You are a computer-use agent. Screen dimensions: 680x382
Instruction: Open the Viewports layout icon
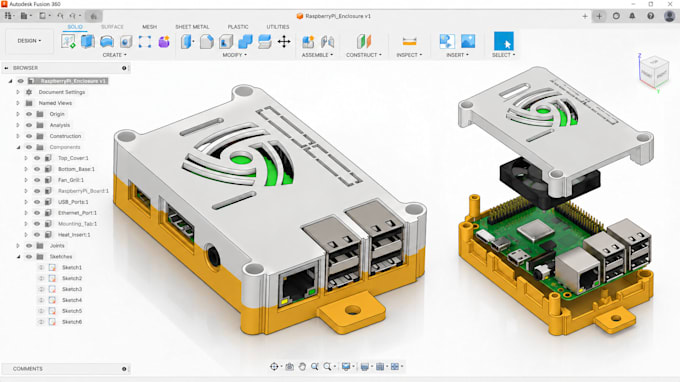click(x=395, y=367)
